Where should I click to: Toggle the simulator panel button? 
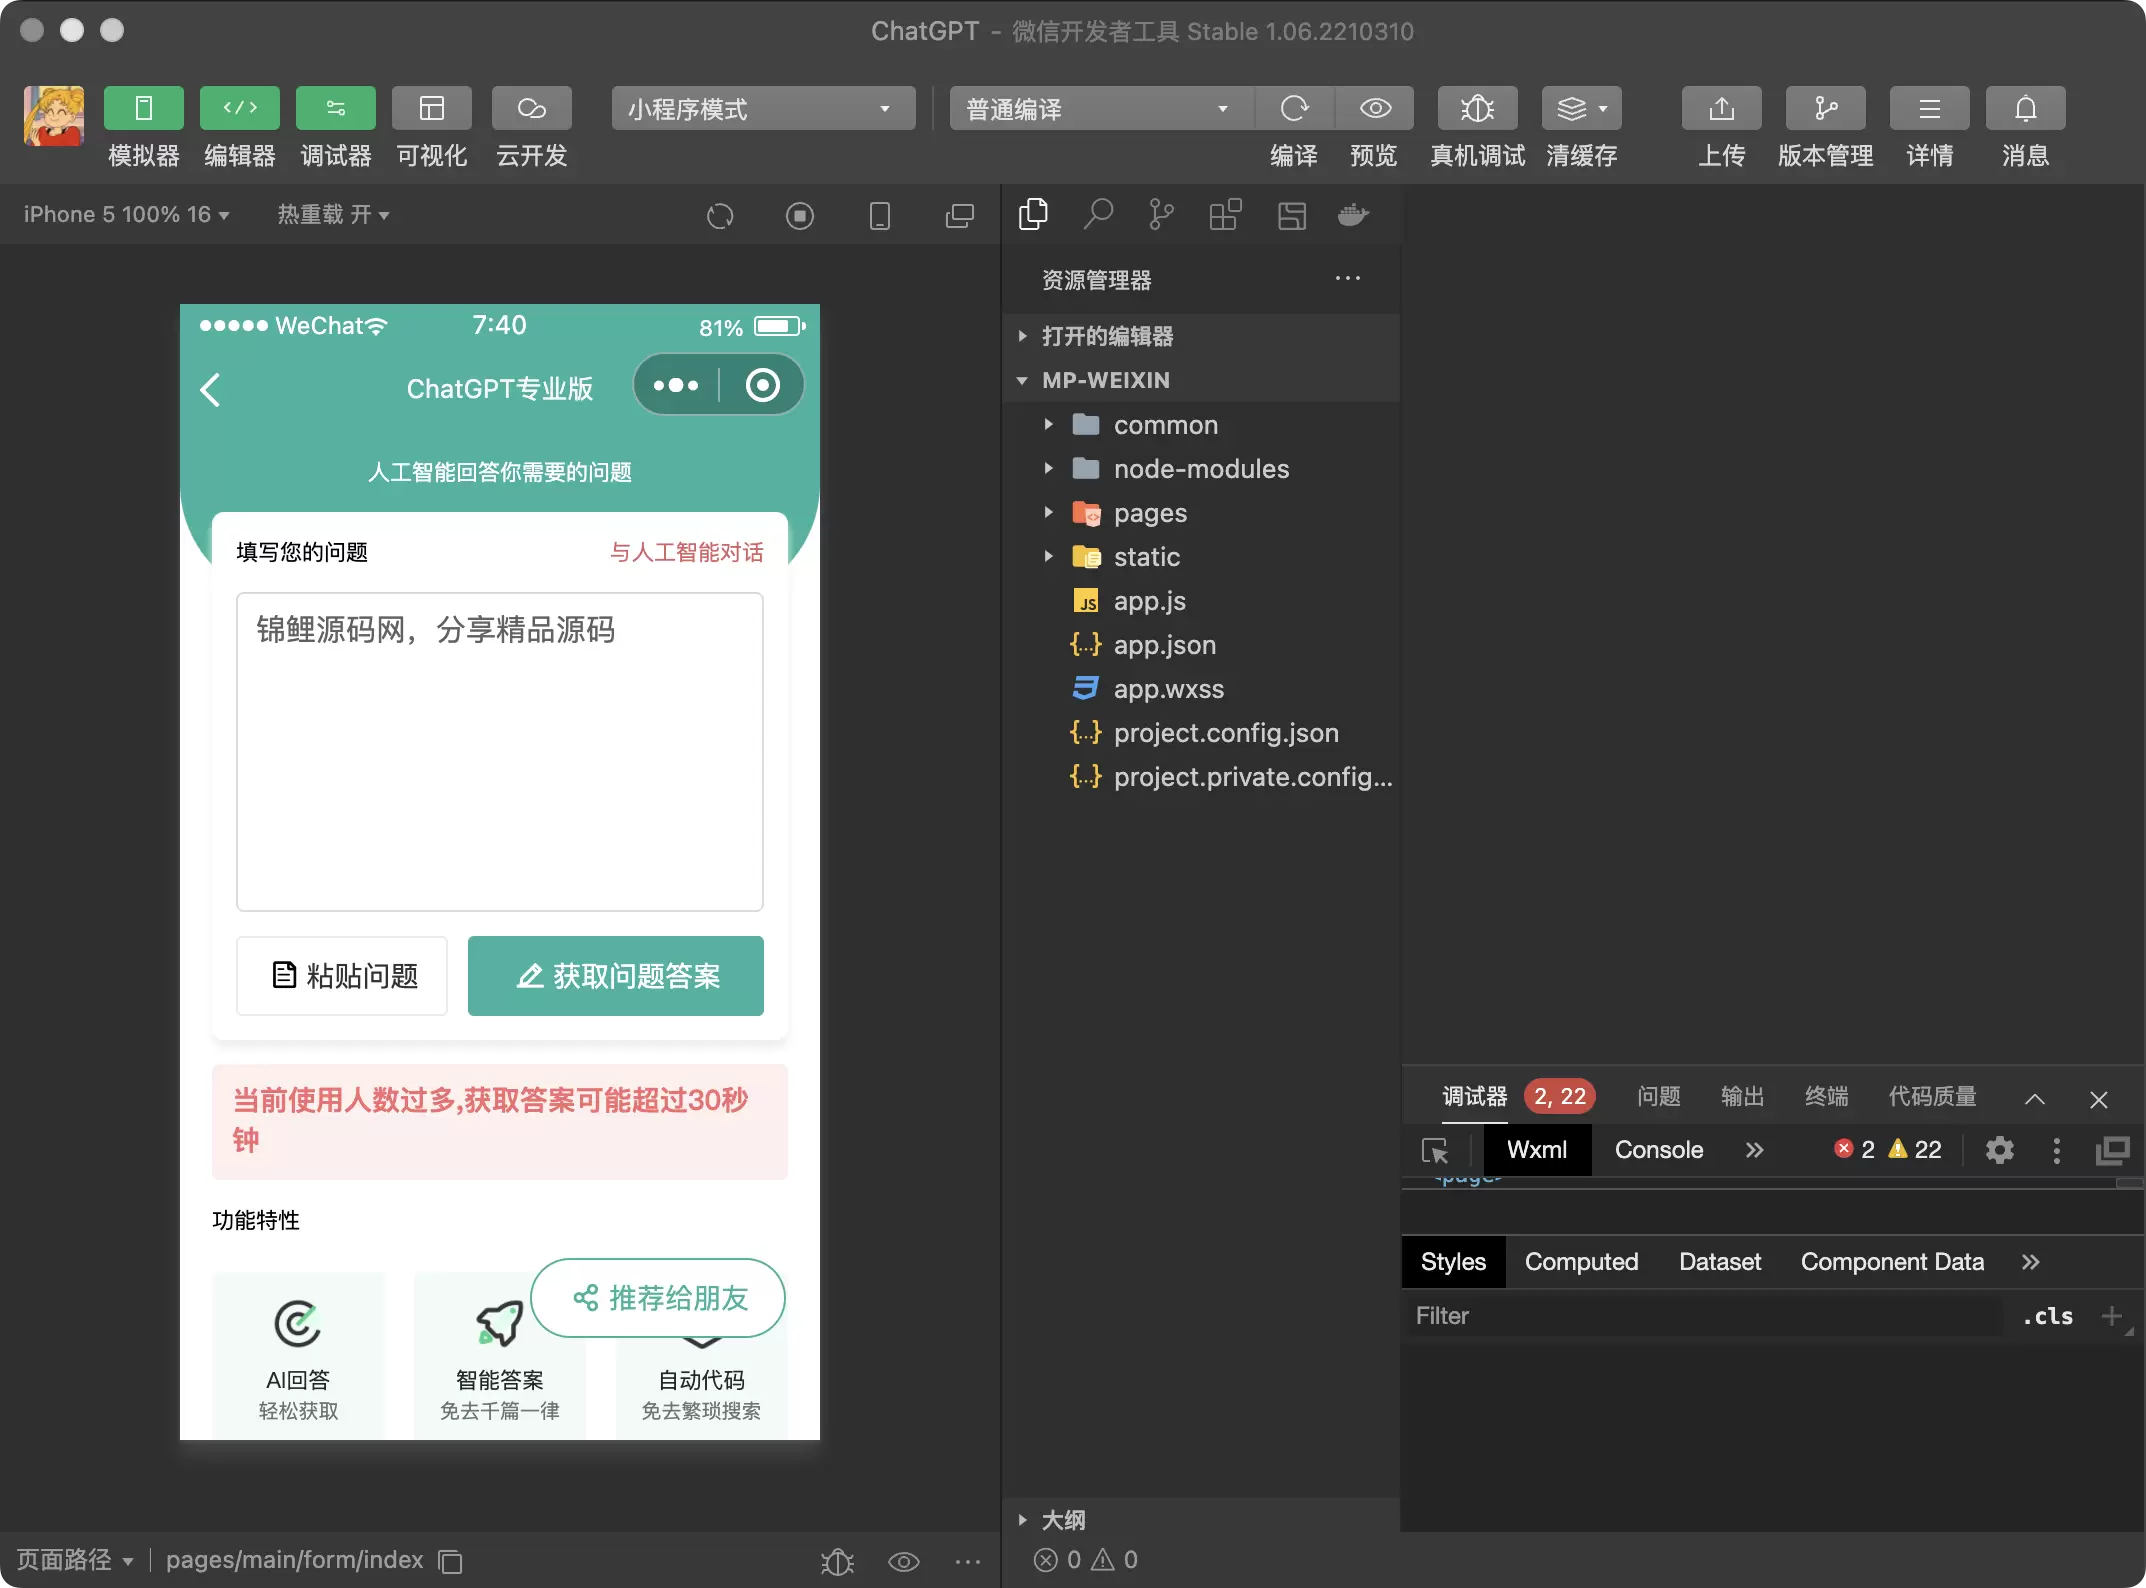pyautogui.click(x=143, y=108)
